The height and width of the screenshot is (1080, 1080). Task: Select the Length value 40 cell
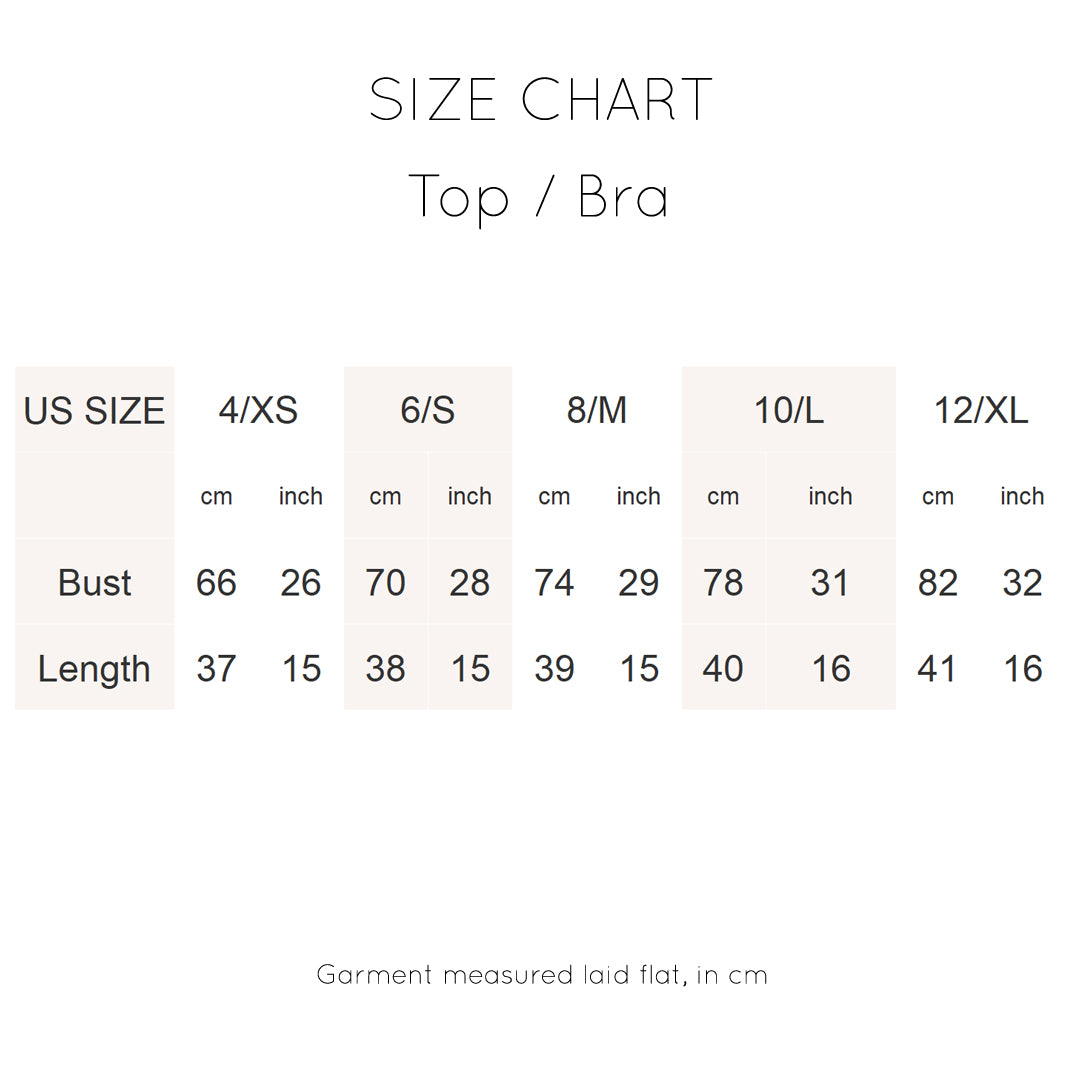tap(723, 669)
